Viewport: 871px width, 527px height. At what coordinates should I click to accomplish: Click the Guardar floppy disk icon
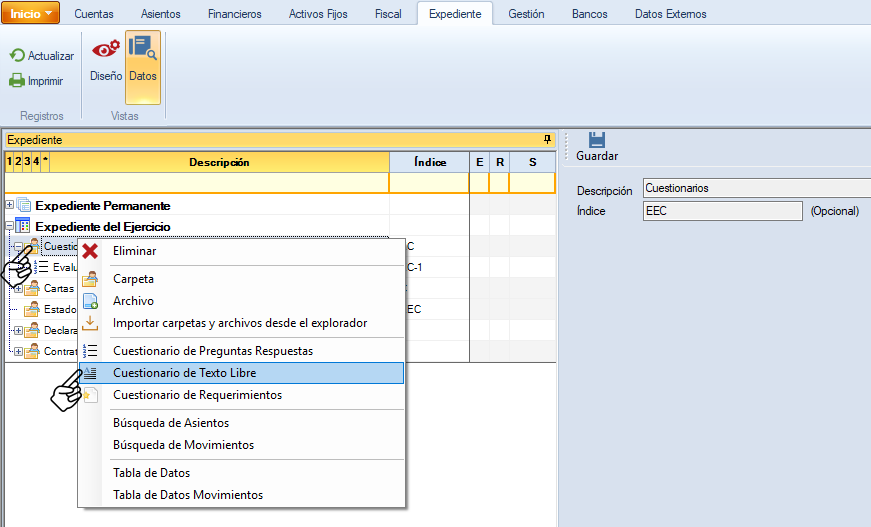point(596,140)
